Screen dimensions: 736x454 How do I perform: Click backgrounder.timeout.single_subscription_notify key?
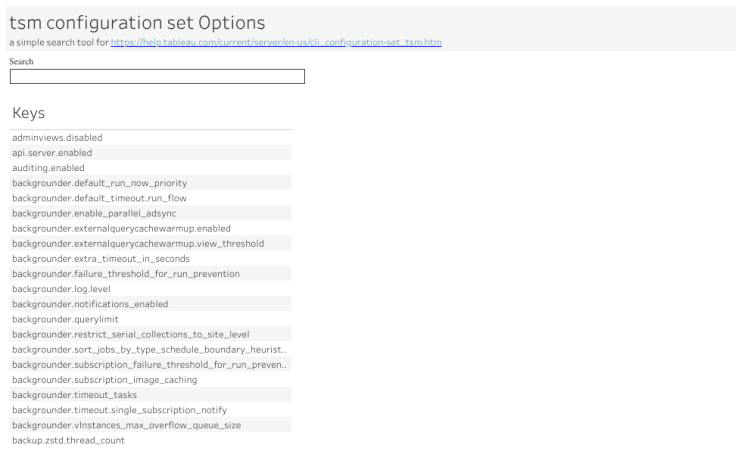point(119,410)
